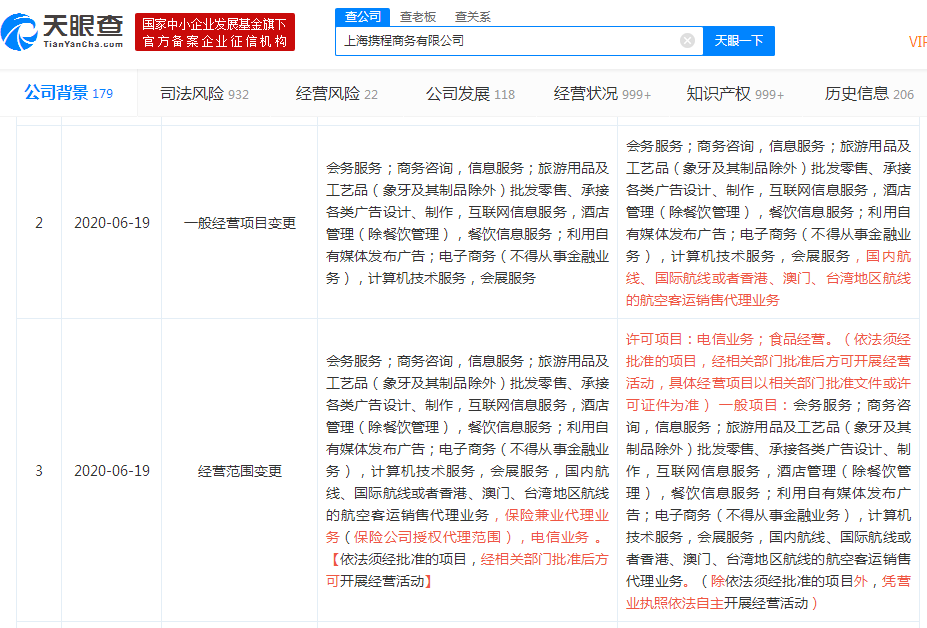Focus the company name search field
This screenshot has width=927, height=628.
[x=505, y=41]
